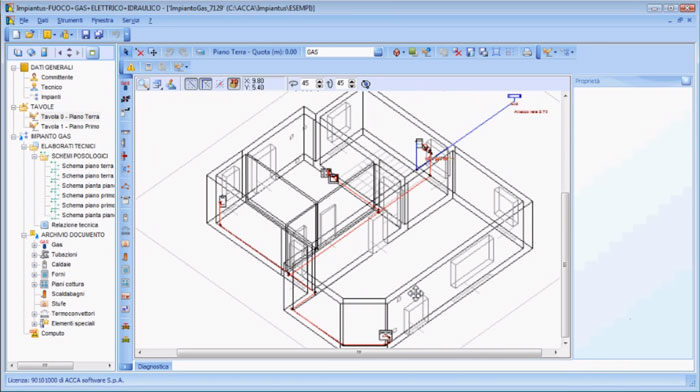Toggle the 3D render mode button
Viewport: 700px width, 392px height.
click(x=233, y=84)
